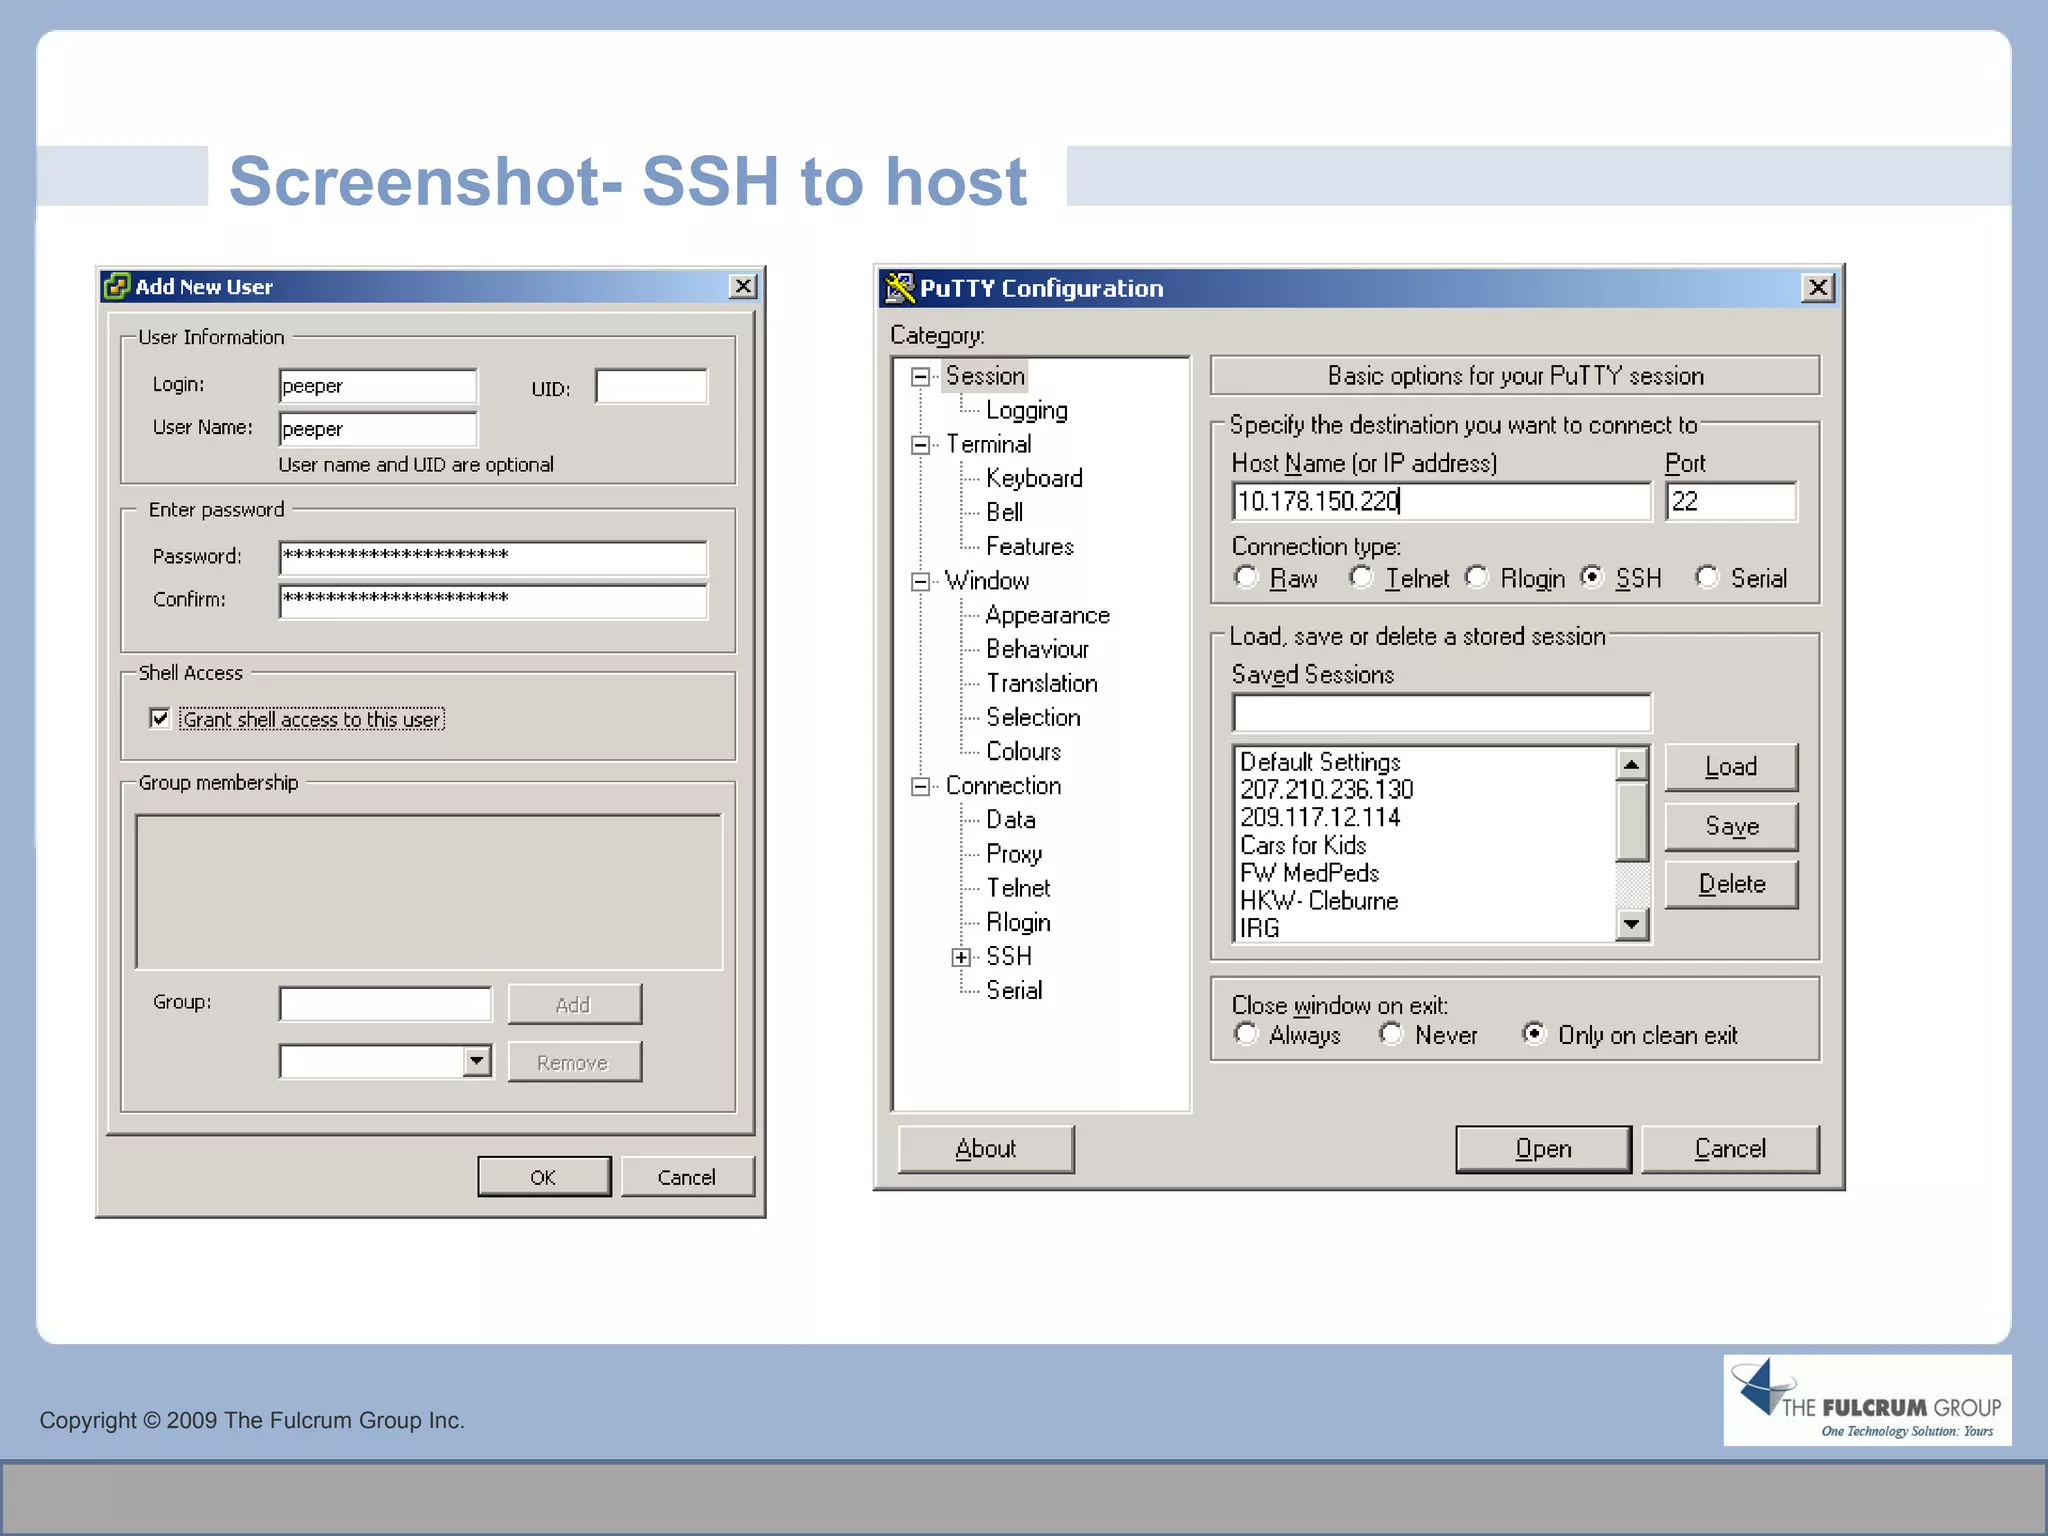The height and width of the screenshot is (1536, 2048).
Task: Select Behaviour category in tree
Action: [1037, 650]
